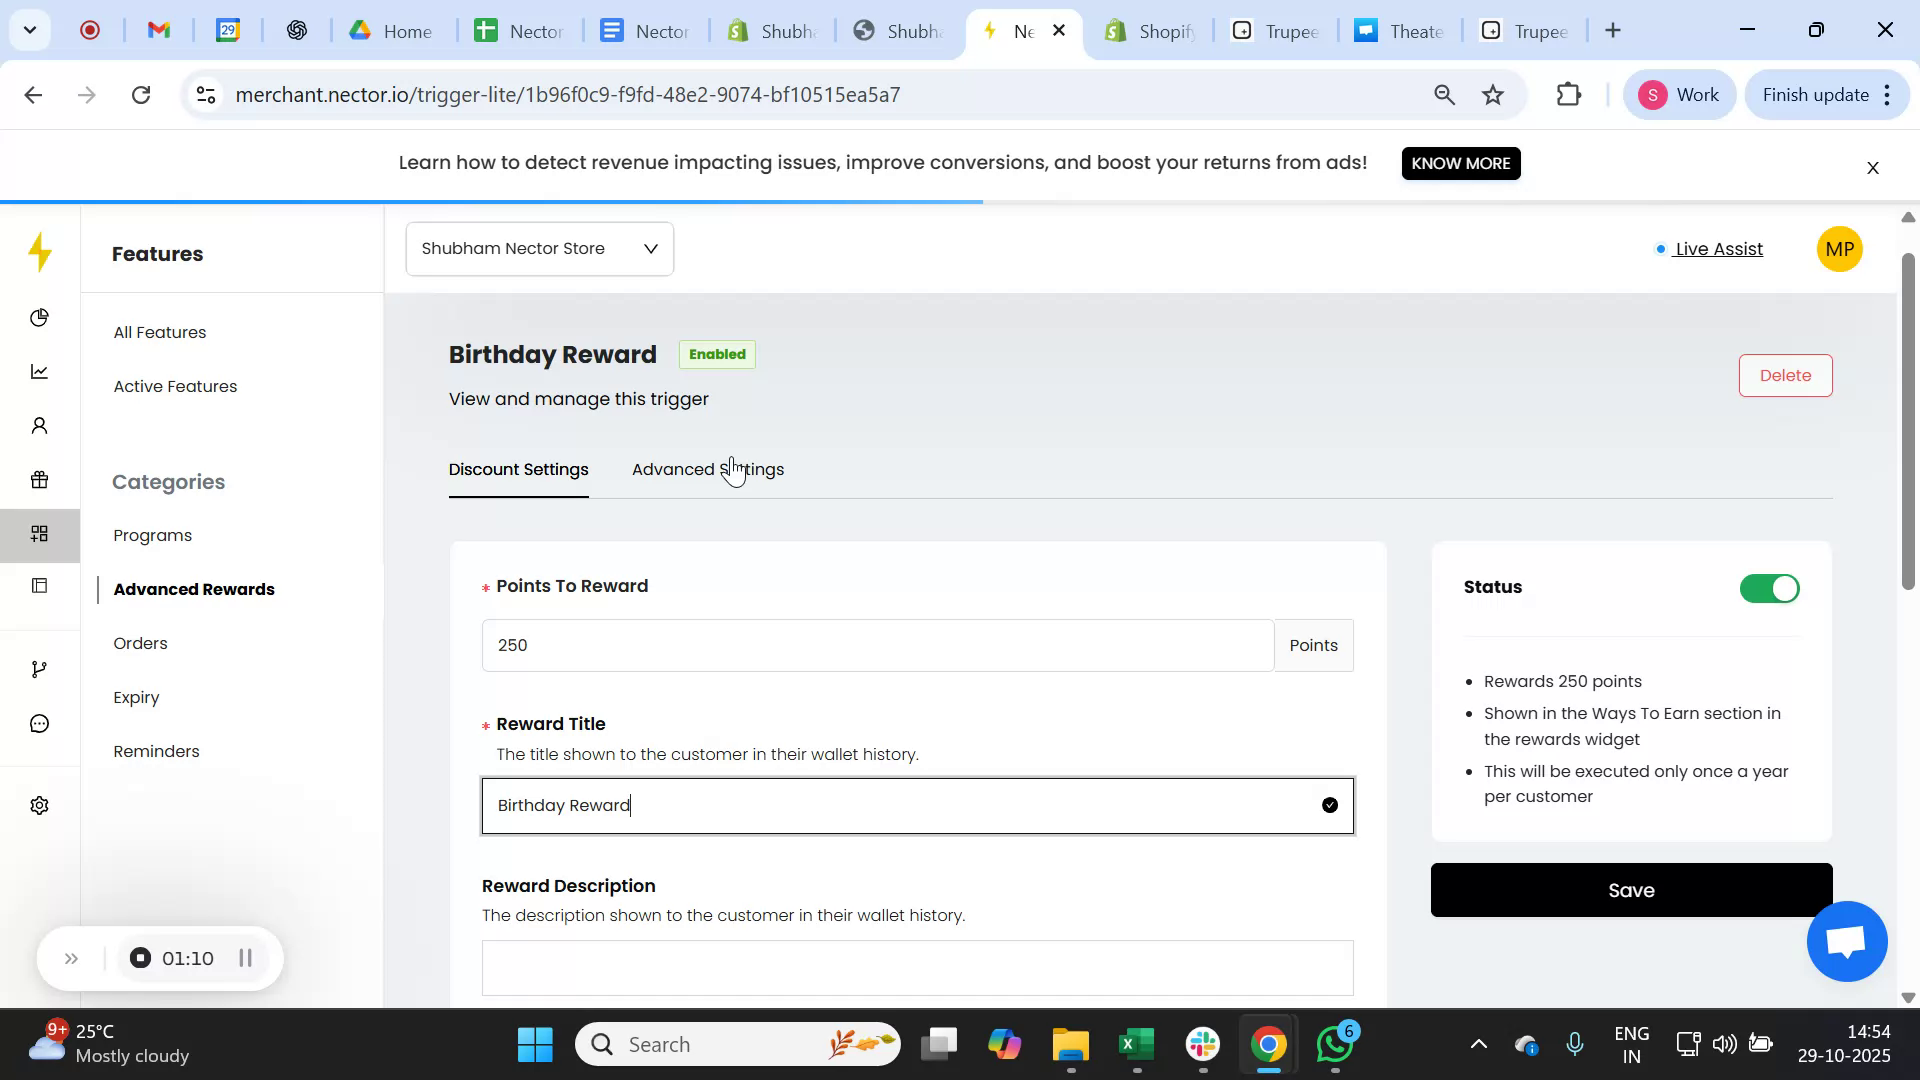Open the analytics pie chart panel
The height and width of the screenshot is (1080, 1920).
pos(39,317)
